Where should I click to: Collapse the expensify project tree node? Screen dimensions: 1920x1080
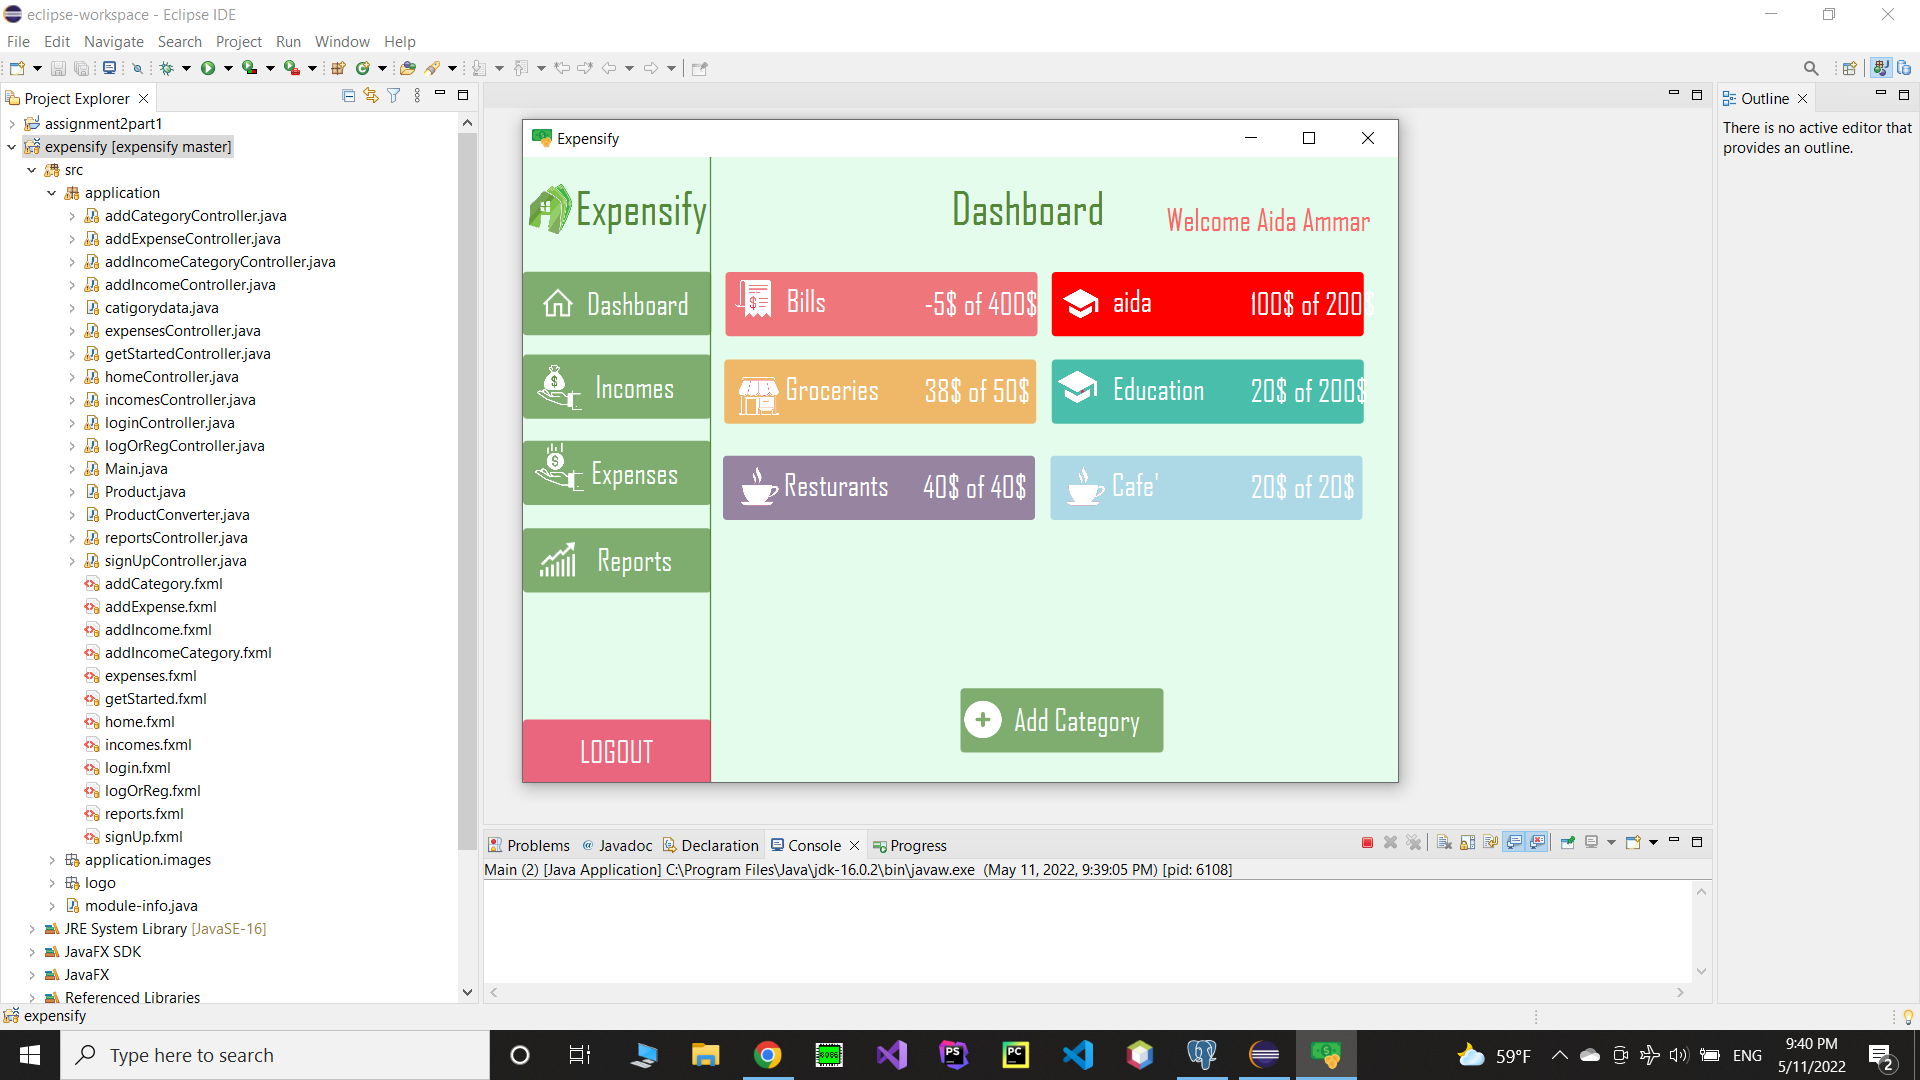(12, 147)
